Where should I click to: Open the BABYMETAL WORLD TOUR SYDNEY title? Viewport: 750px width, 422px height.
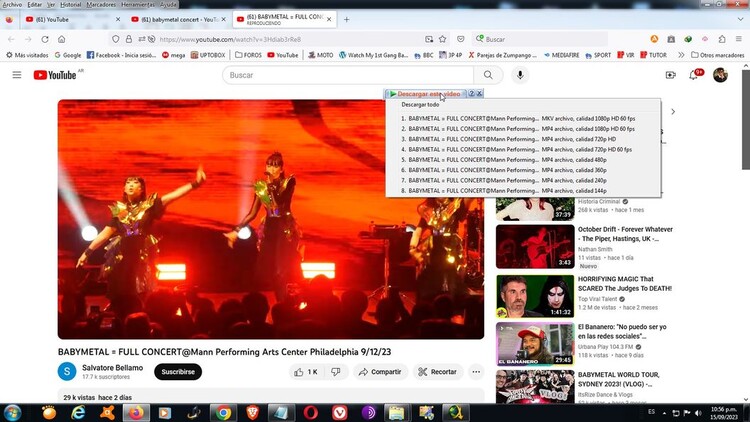coord(618,379)
